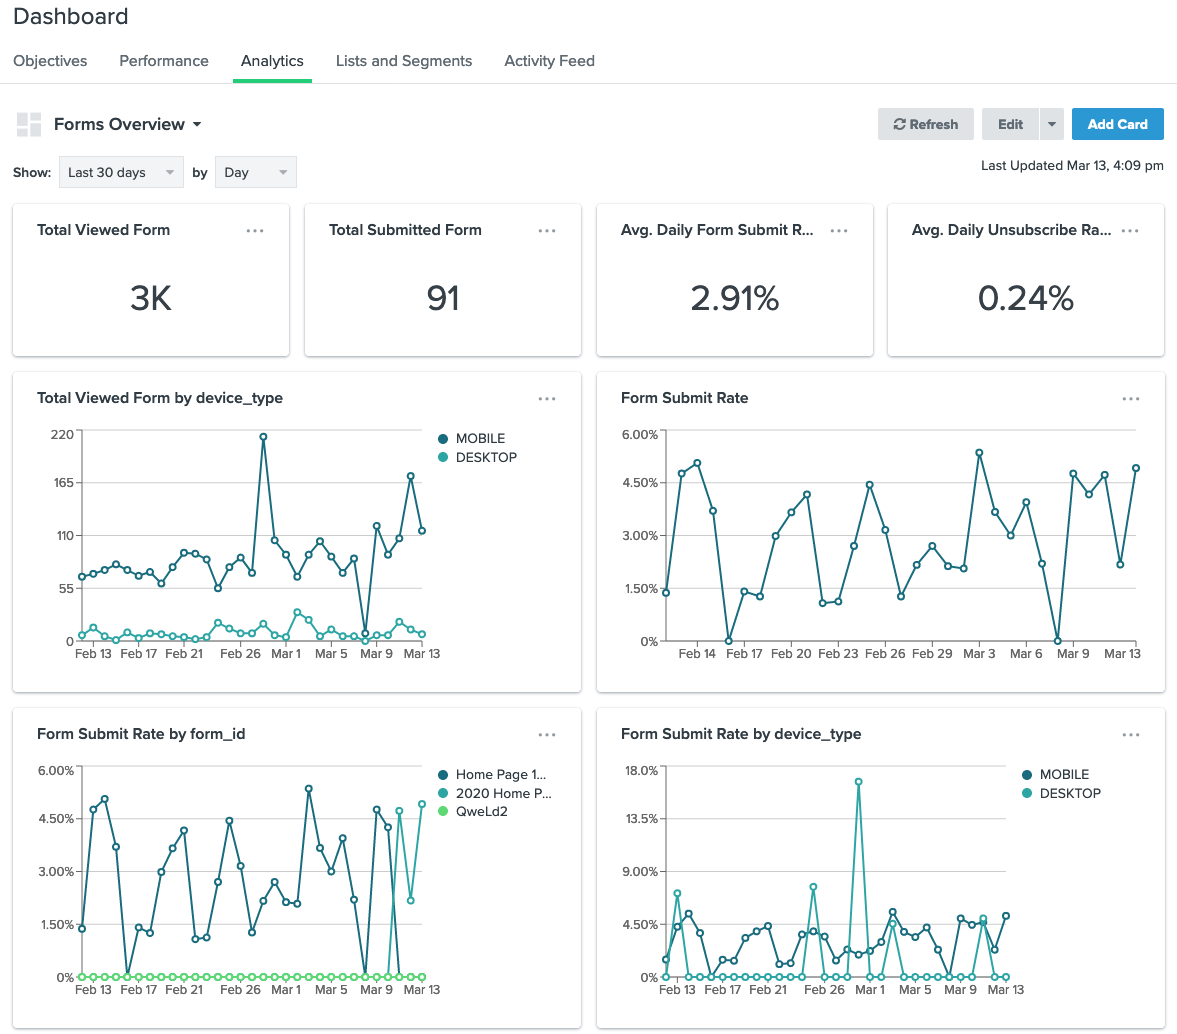Open options menu on Total Submitted Form card
Image resolution: width=1177 pixels, height=1034 pixels.
point(547,231)
